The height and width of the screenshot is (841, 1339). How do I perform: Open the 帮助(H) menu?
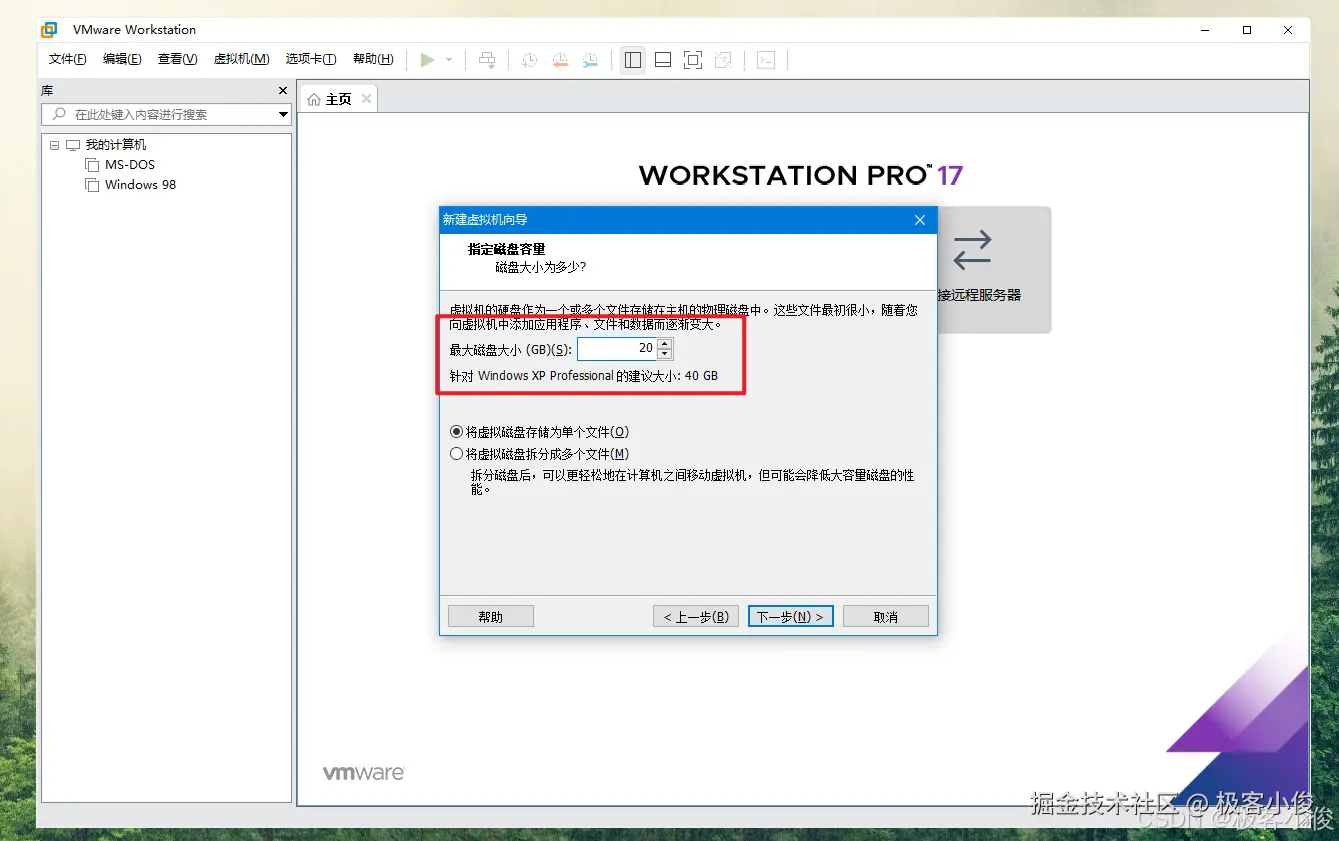click(373, 59)
